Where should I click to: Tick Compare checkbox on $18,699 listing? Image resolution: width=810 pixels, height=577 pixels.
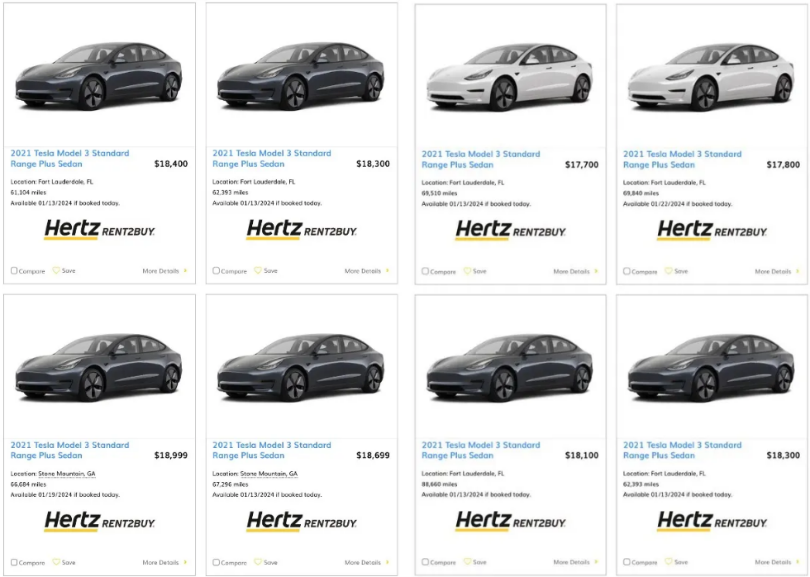tap(216, 562)
